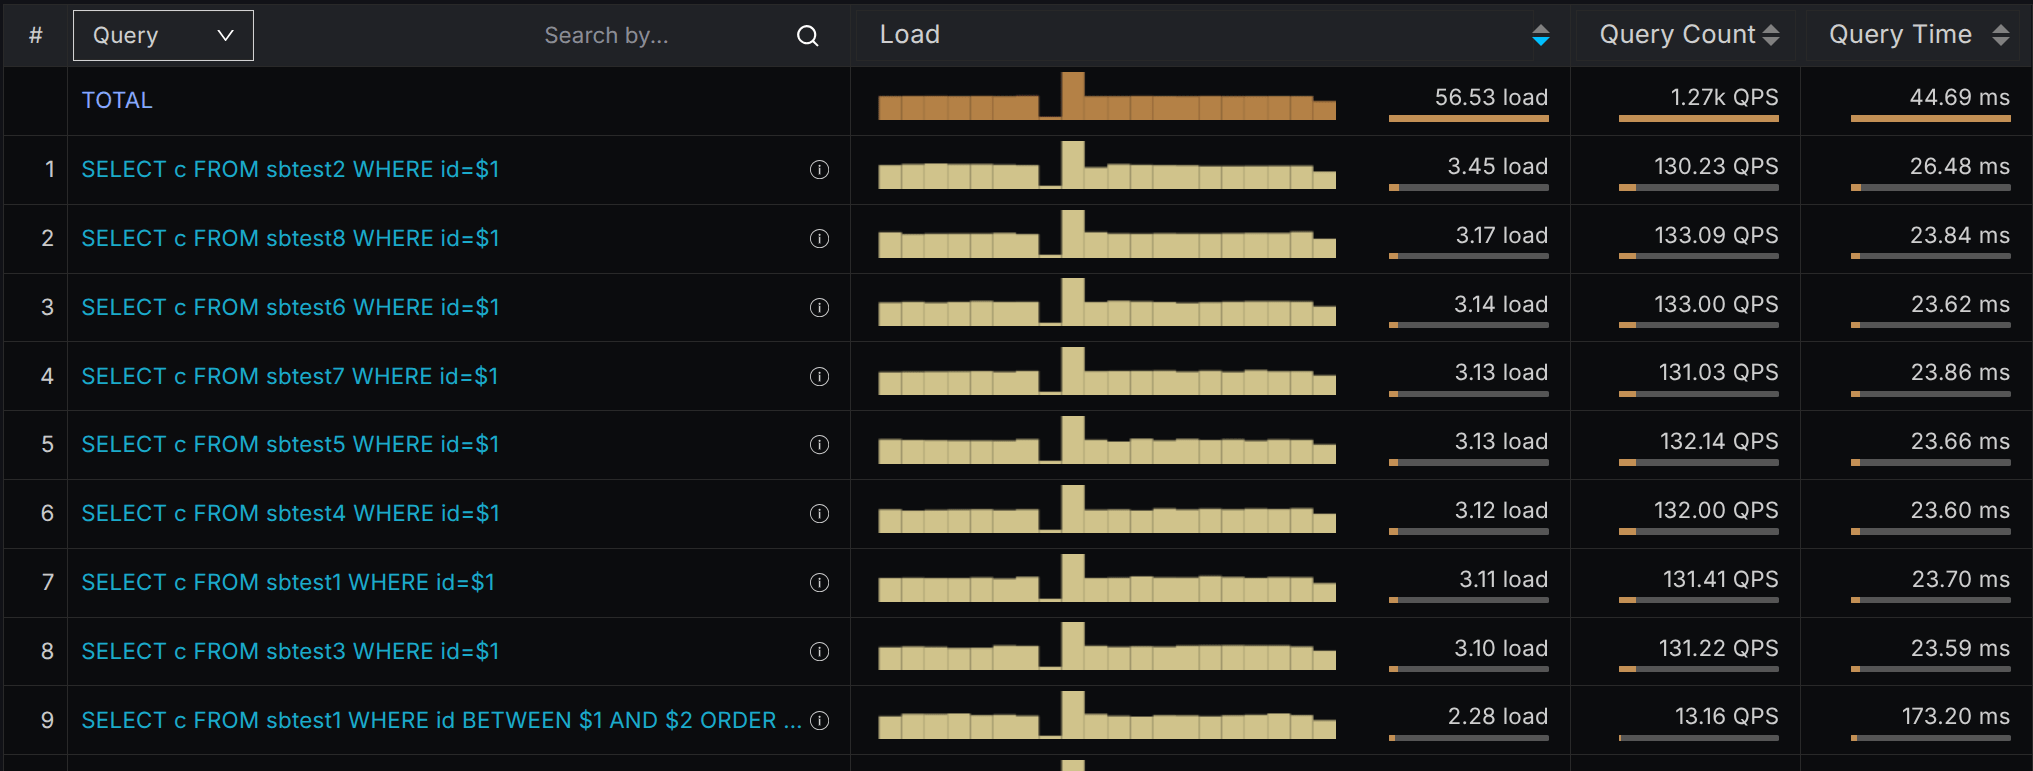Show info for sbtest6 query row
Screen dimensions: 2033x771
(x=819, y=308)
